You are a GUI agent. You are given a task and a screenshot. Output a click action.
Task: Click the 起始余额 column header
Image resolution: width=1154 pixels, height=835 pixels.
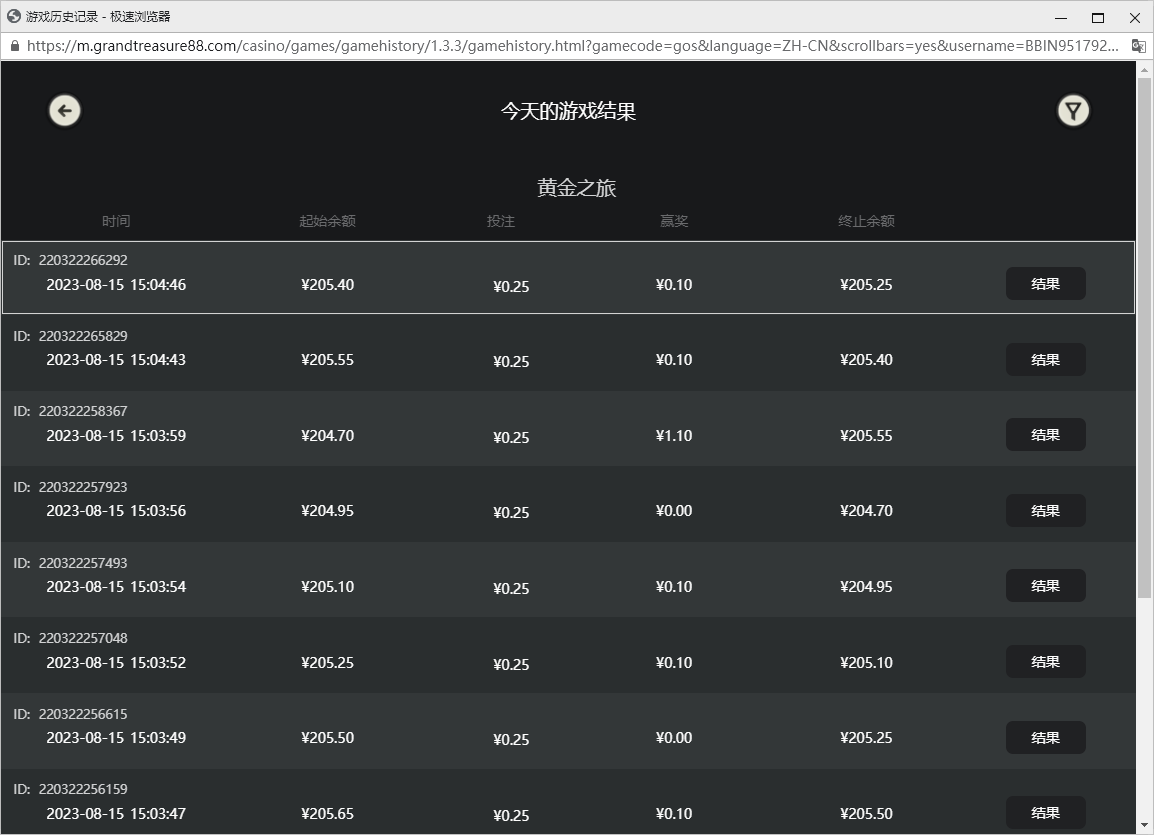point(328,221)
